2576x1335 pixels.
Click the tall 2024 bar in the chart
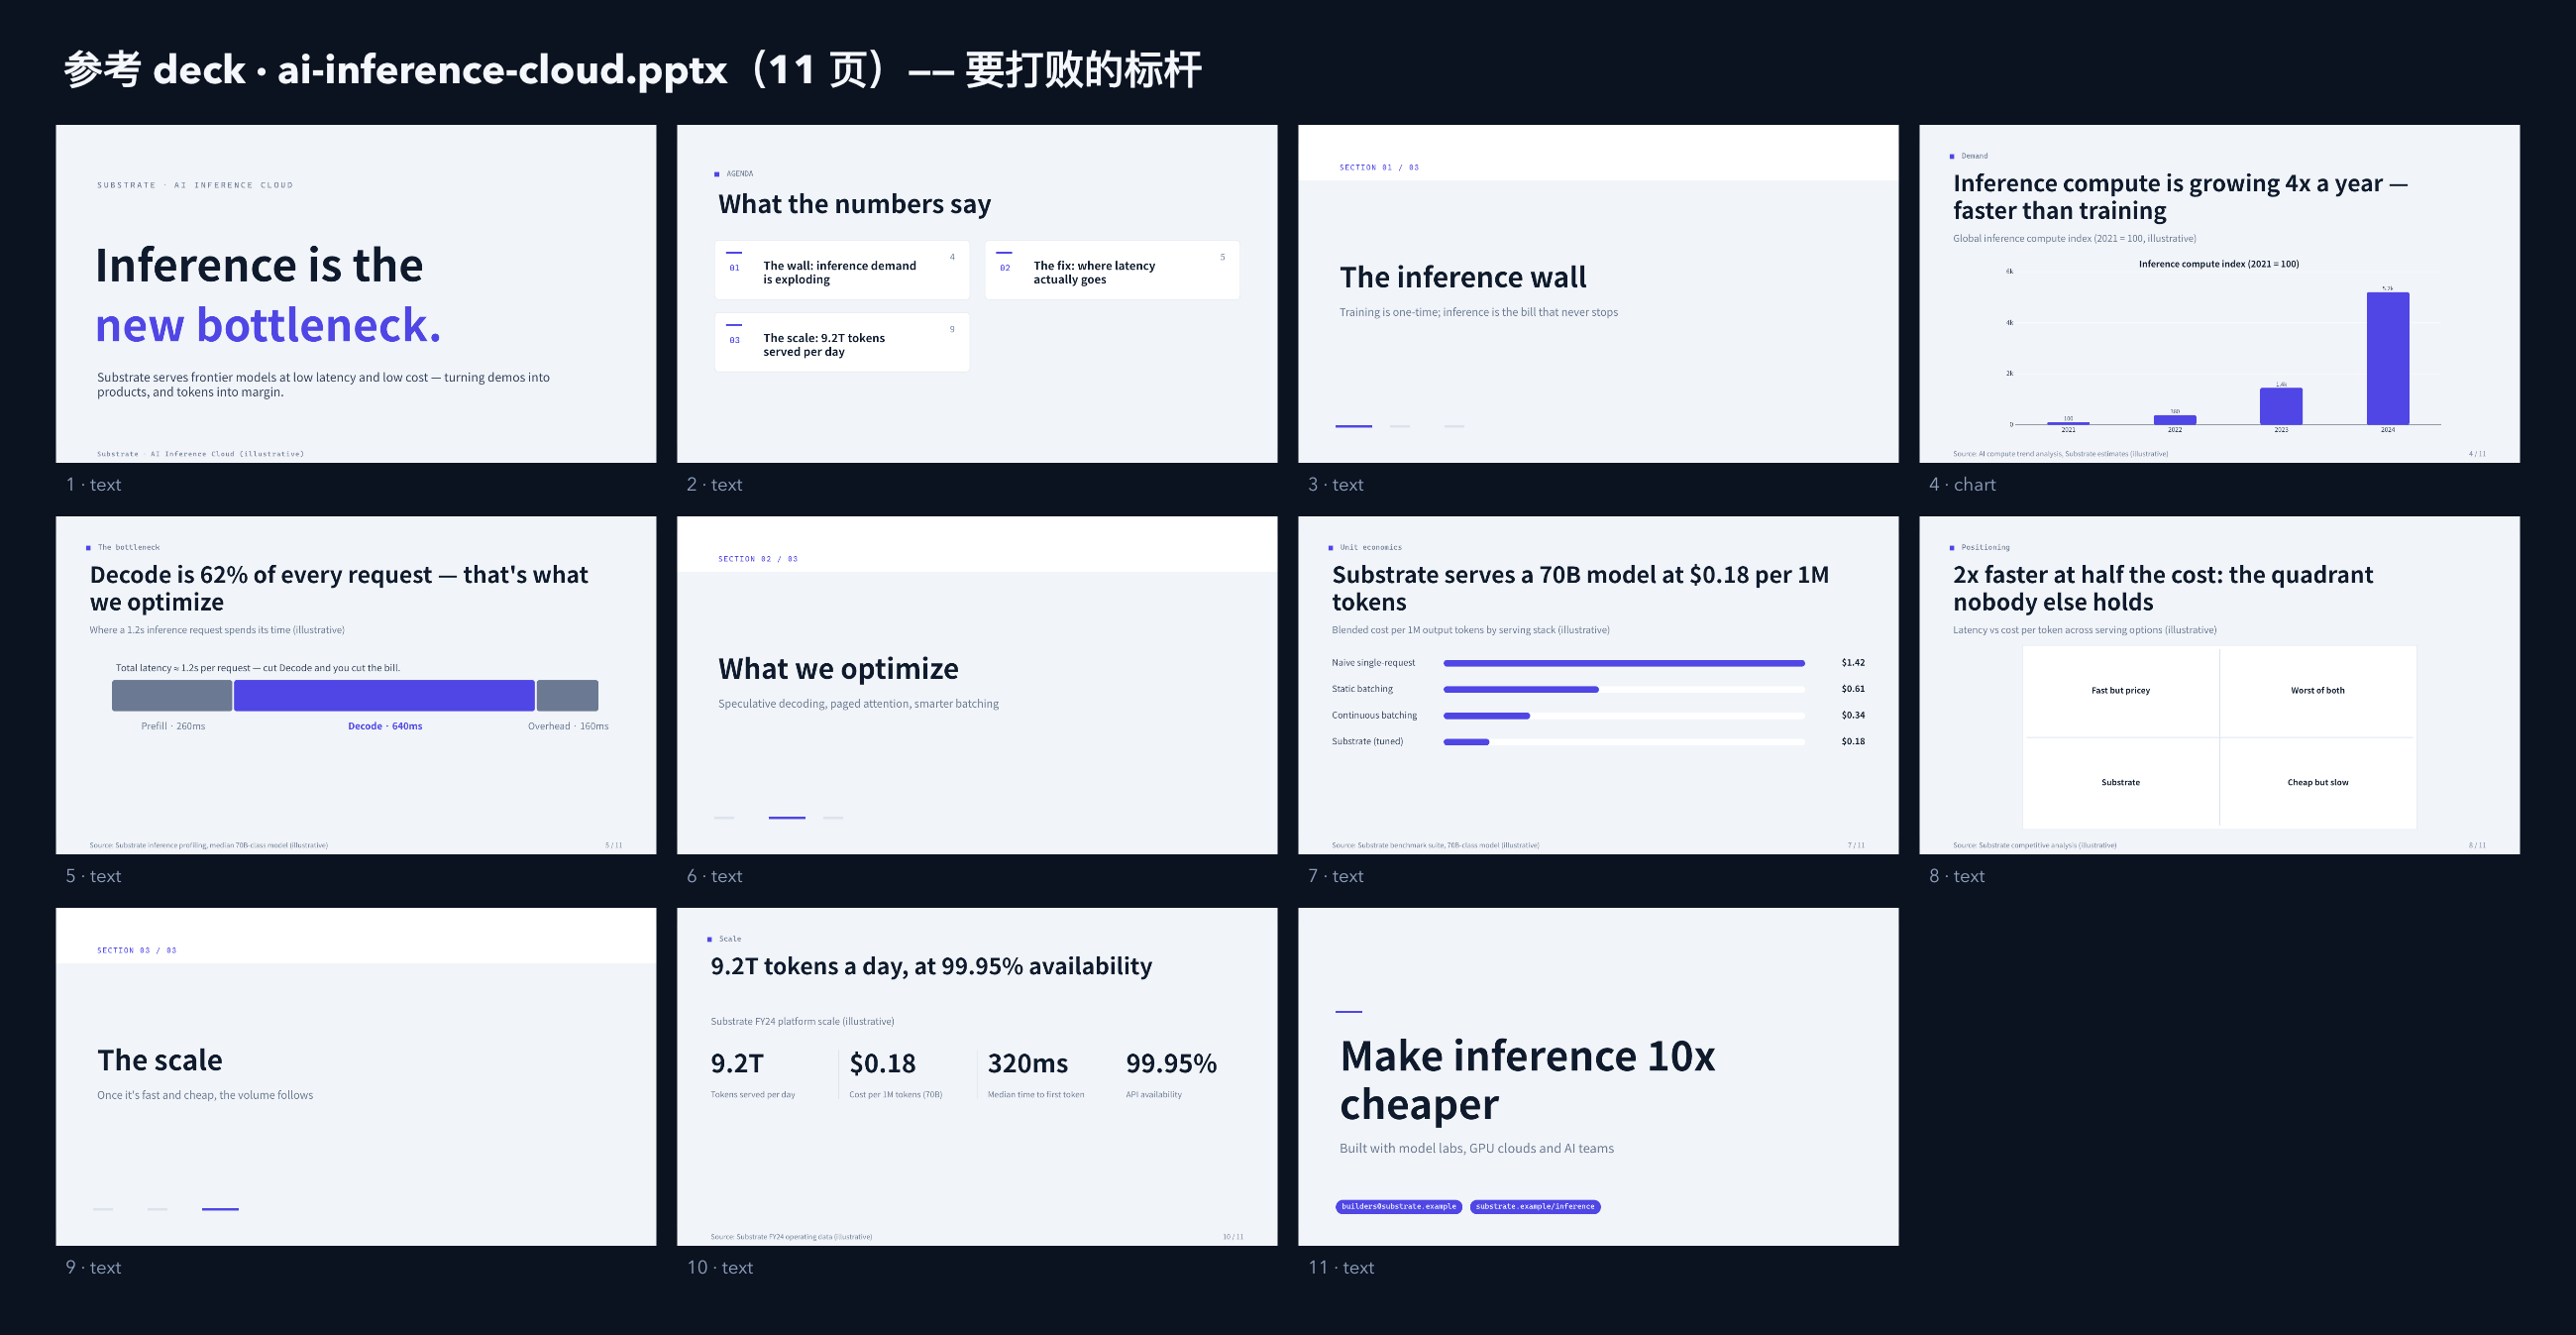click(2387, 358)
